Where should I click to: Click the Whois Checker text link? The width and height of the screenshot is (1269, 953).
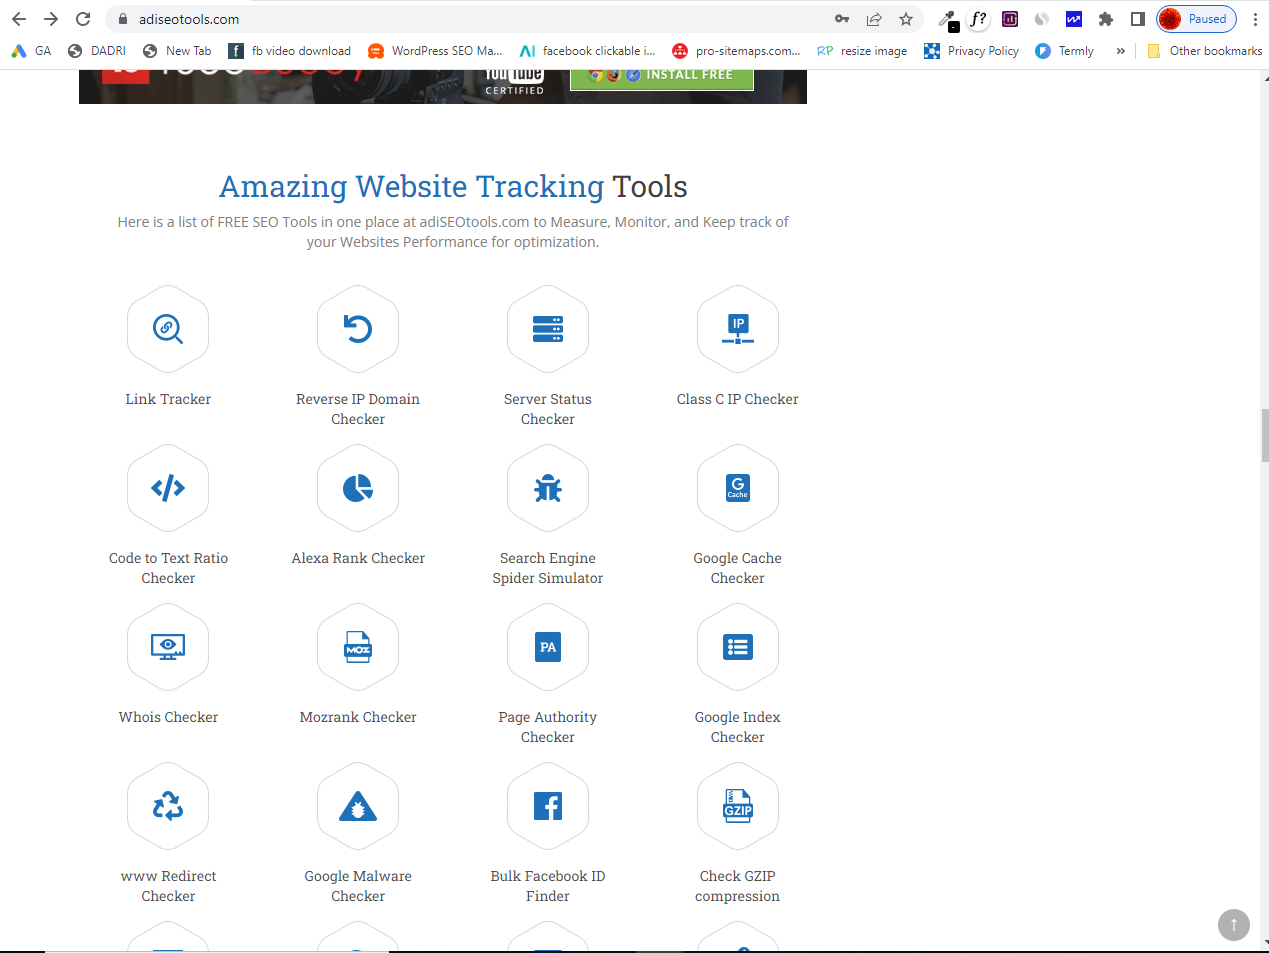point(168,717)
